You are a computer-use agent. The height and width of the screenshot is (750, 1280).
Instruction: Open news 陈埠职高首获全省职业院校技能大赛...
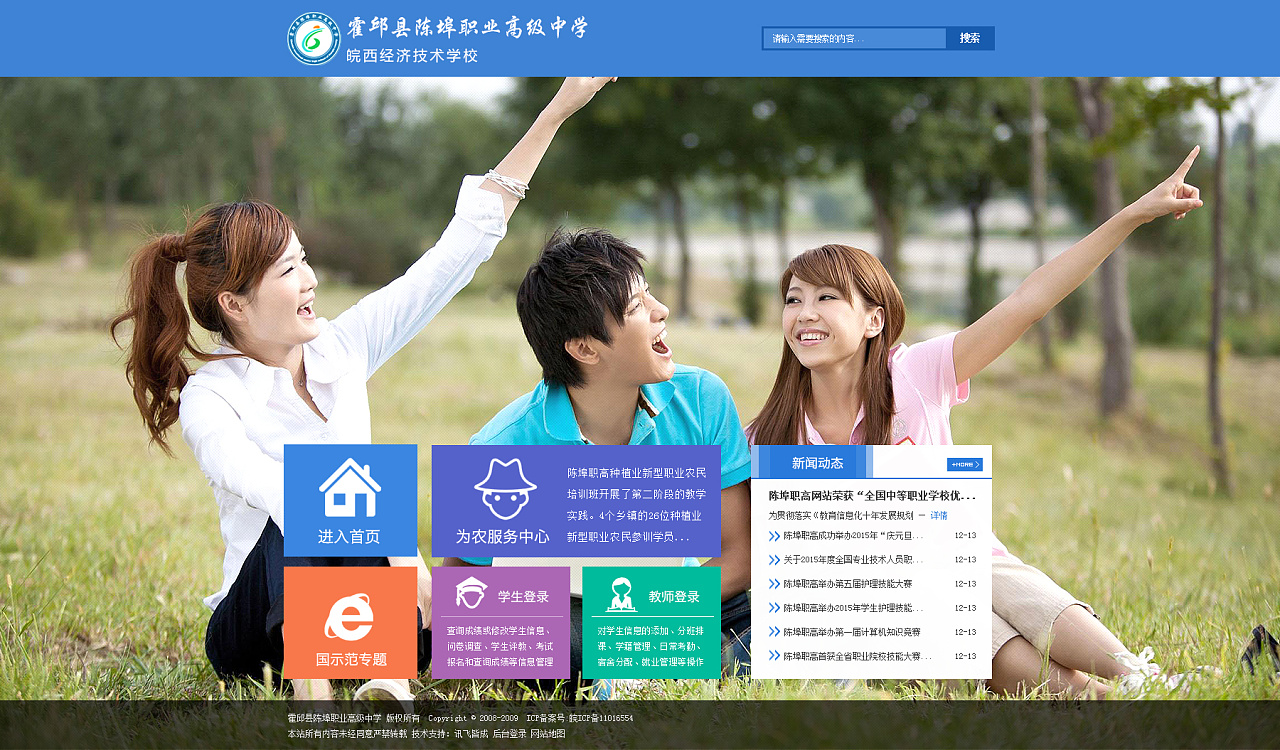[x=857, y=656]
